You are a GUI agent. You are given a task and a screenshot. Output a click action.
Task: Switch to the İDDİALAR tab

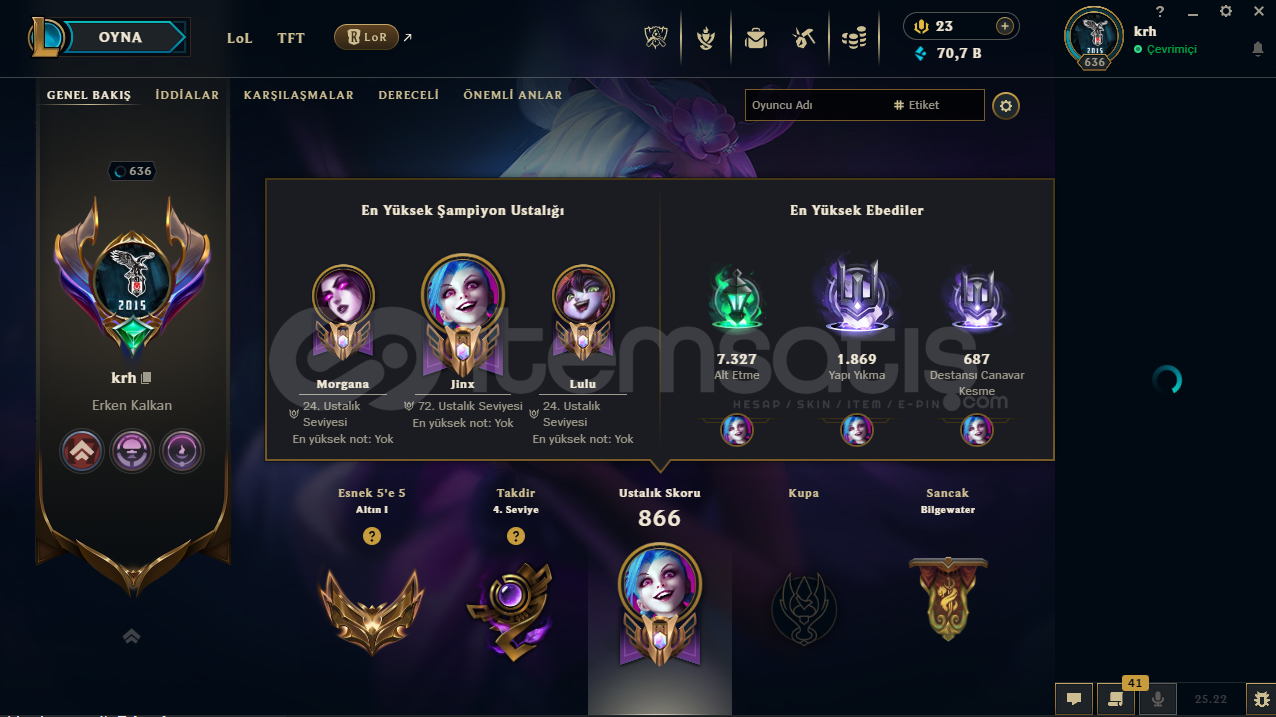[x=187, y=95]
